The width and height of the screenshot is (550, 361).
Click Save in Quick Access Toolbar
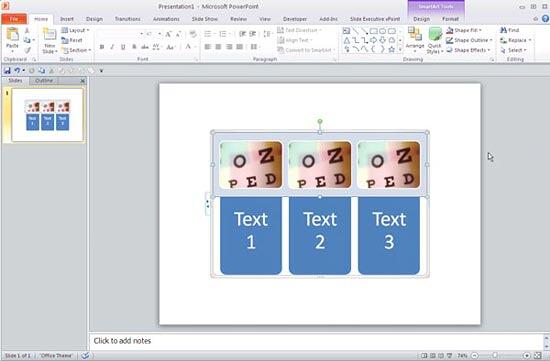[x=7, y=71]
